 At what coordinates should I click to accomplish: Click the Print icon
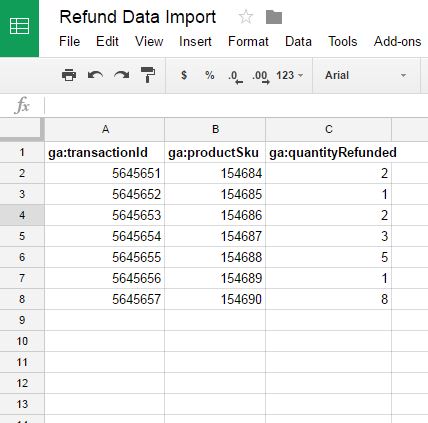(x=69, y=75)
